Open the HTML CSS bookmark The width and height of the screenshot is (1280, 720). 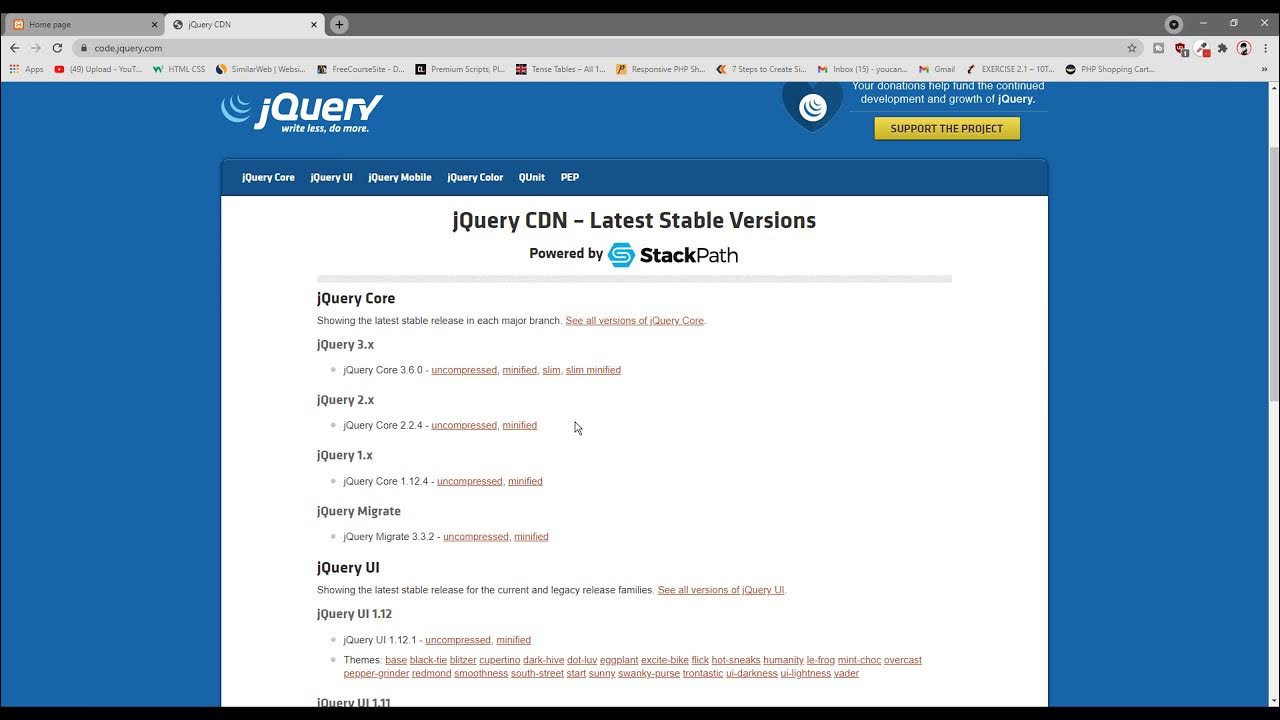pyautogui.click(x=179, y=69)
